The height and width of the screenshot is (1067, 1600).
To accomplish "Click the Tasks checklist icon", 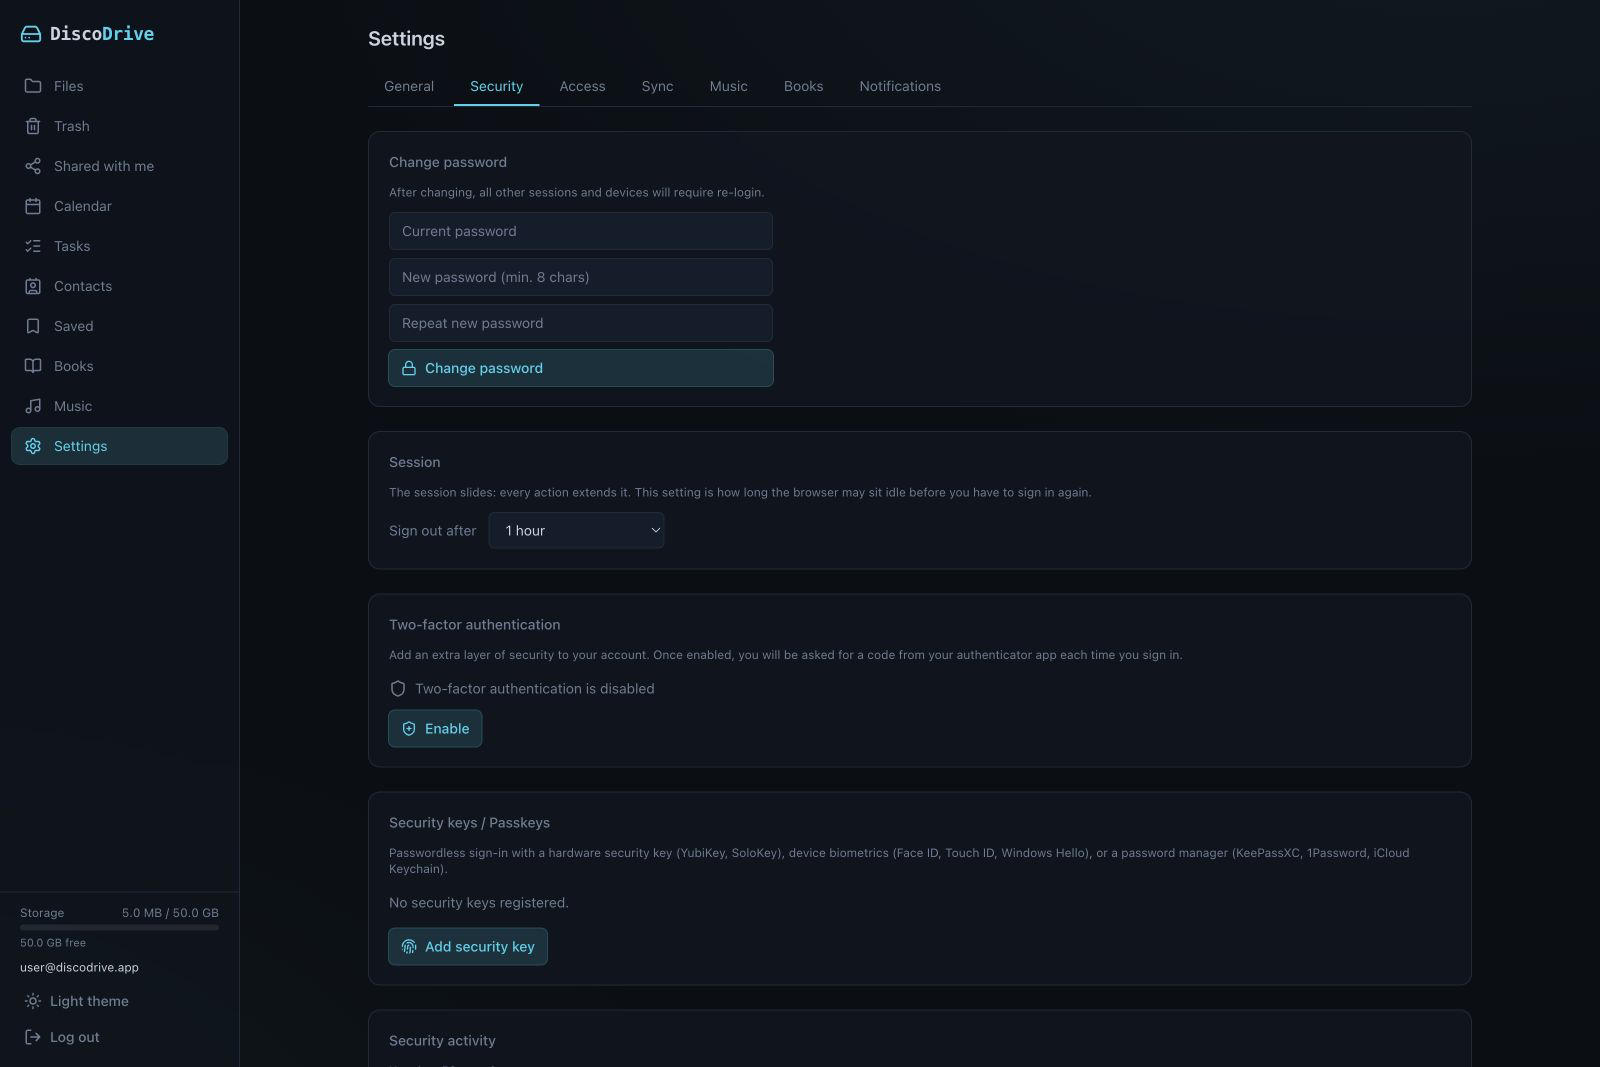I will point(33,246).
